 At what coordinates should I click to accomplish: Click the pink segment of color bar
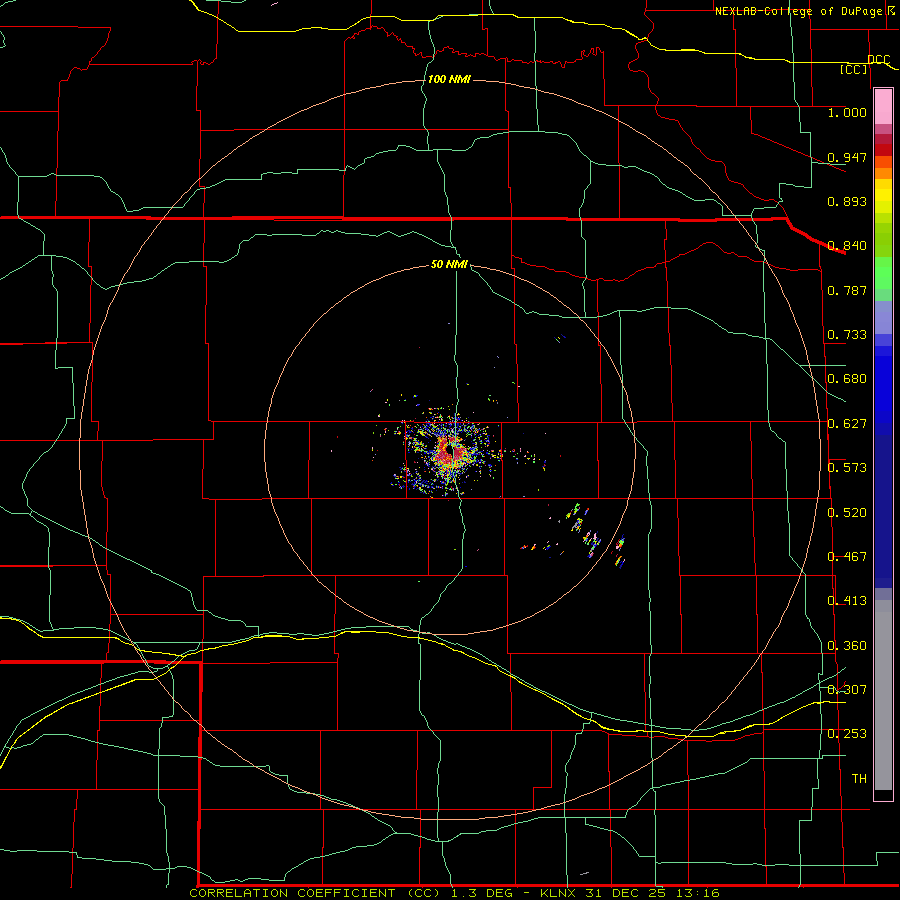tap(883, 107)
